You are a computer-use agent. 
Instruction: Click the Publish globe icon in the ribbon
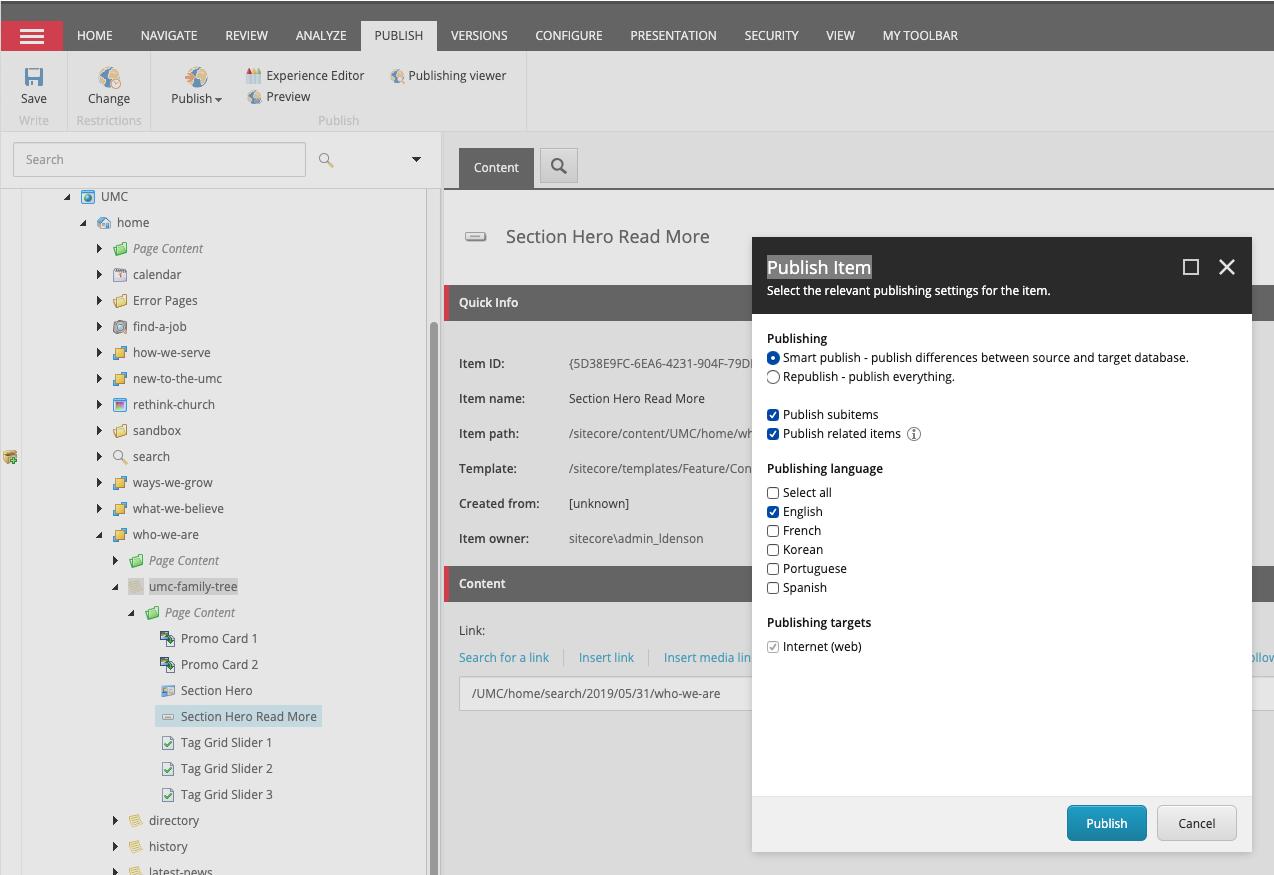click(196, 78)
